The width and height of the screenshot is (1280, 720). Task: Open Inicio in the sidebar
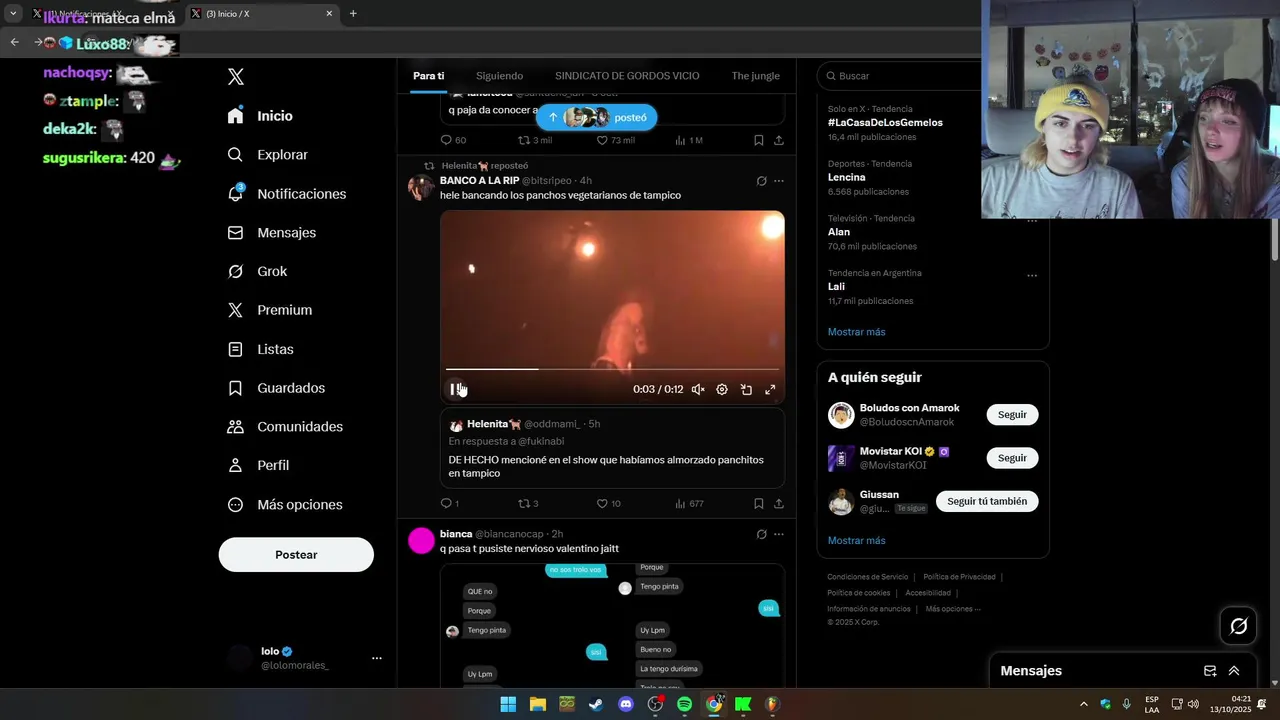pyautogui.click(x=260, y=116)
